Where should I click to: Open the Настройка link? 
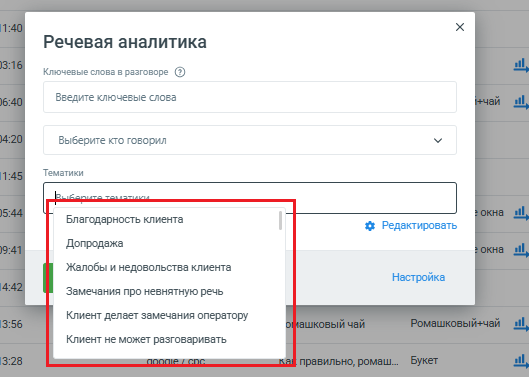418,277
